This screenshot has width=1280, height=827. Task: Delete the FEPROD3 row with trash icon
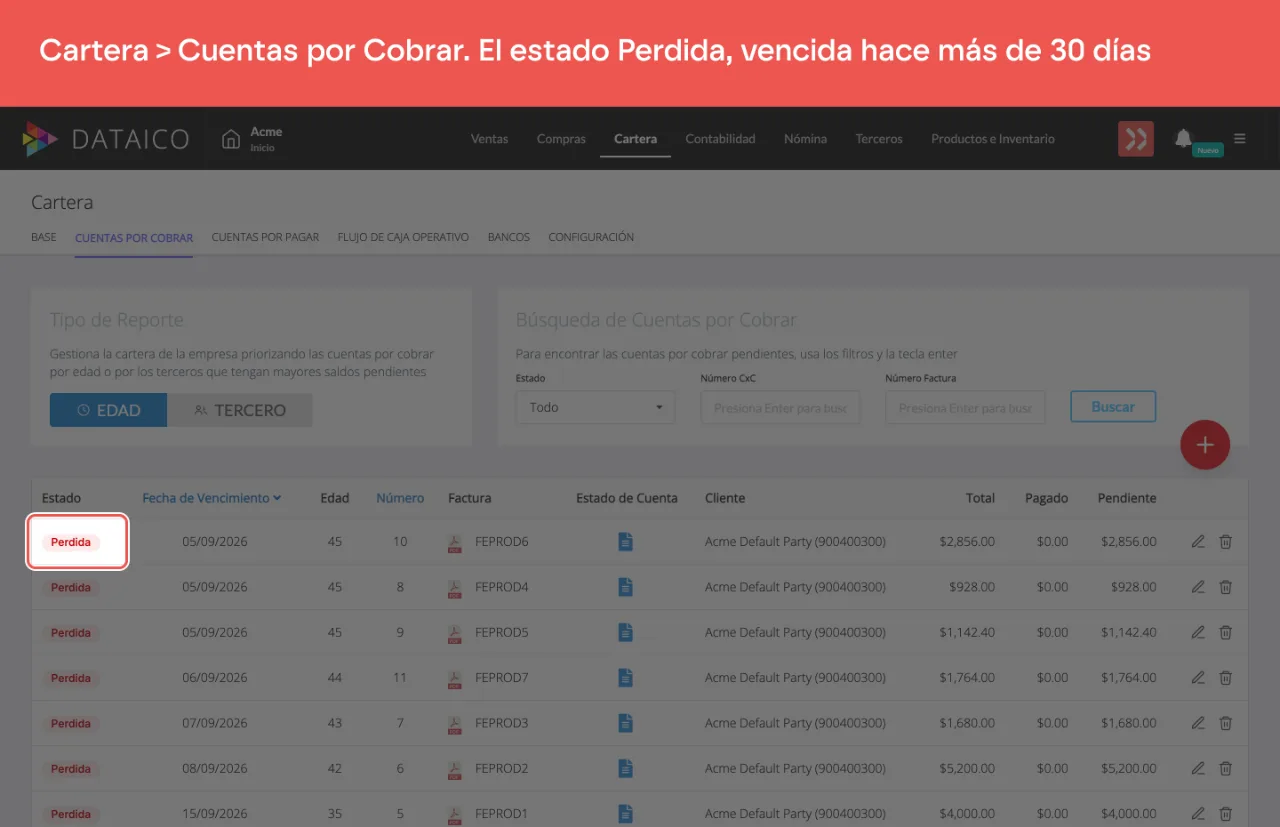click(x=1225, y=723)
